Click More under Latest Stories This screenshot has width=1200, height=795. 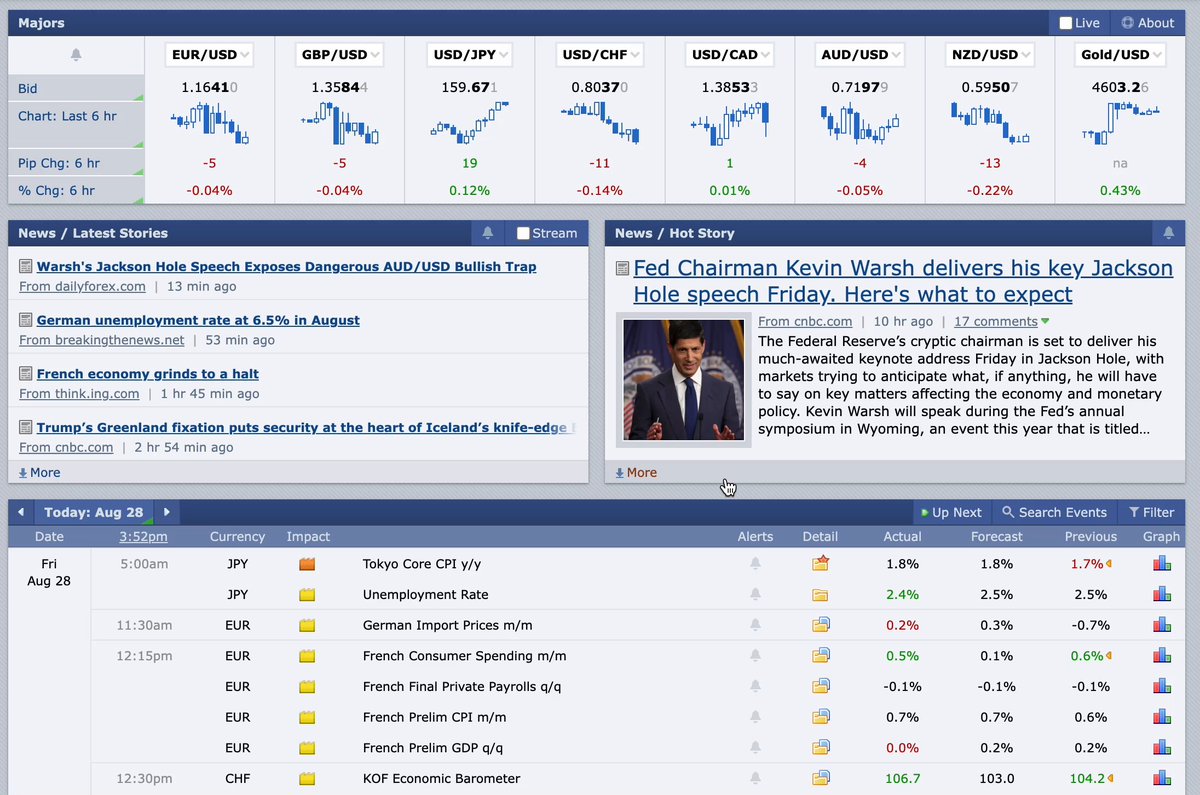(40, 473)
